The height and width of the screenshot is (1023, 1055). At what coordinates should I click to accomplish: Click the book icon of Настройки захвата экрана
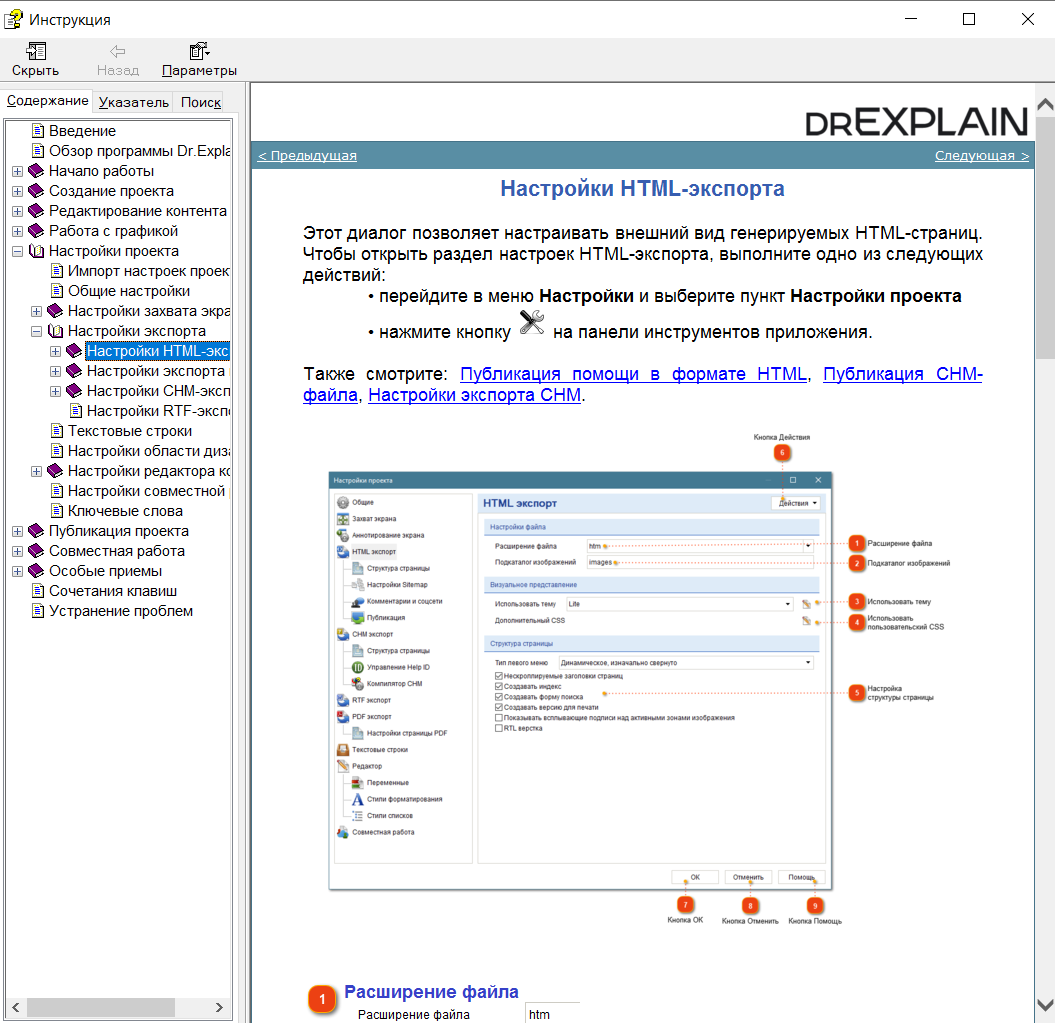click(x=55, y=311)
